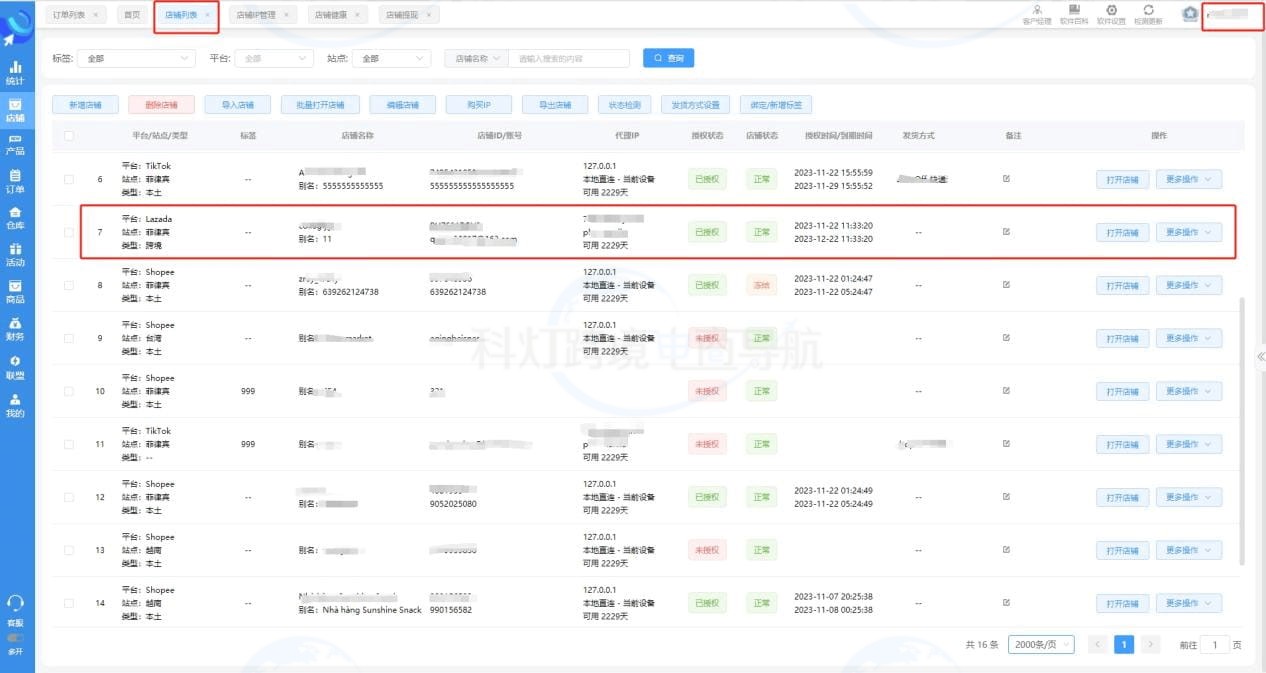Open the 首页 tab
The width and height of the screenshot is (1266, 673).
point(129,14)
